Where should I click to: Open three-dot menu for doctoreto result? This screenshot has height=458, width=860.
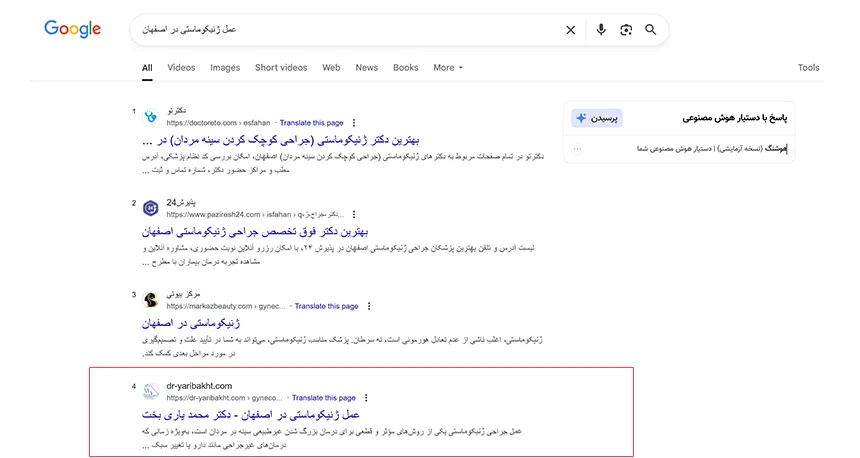[x=354, y=122]
